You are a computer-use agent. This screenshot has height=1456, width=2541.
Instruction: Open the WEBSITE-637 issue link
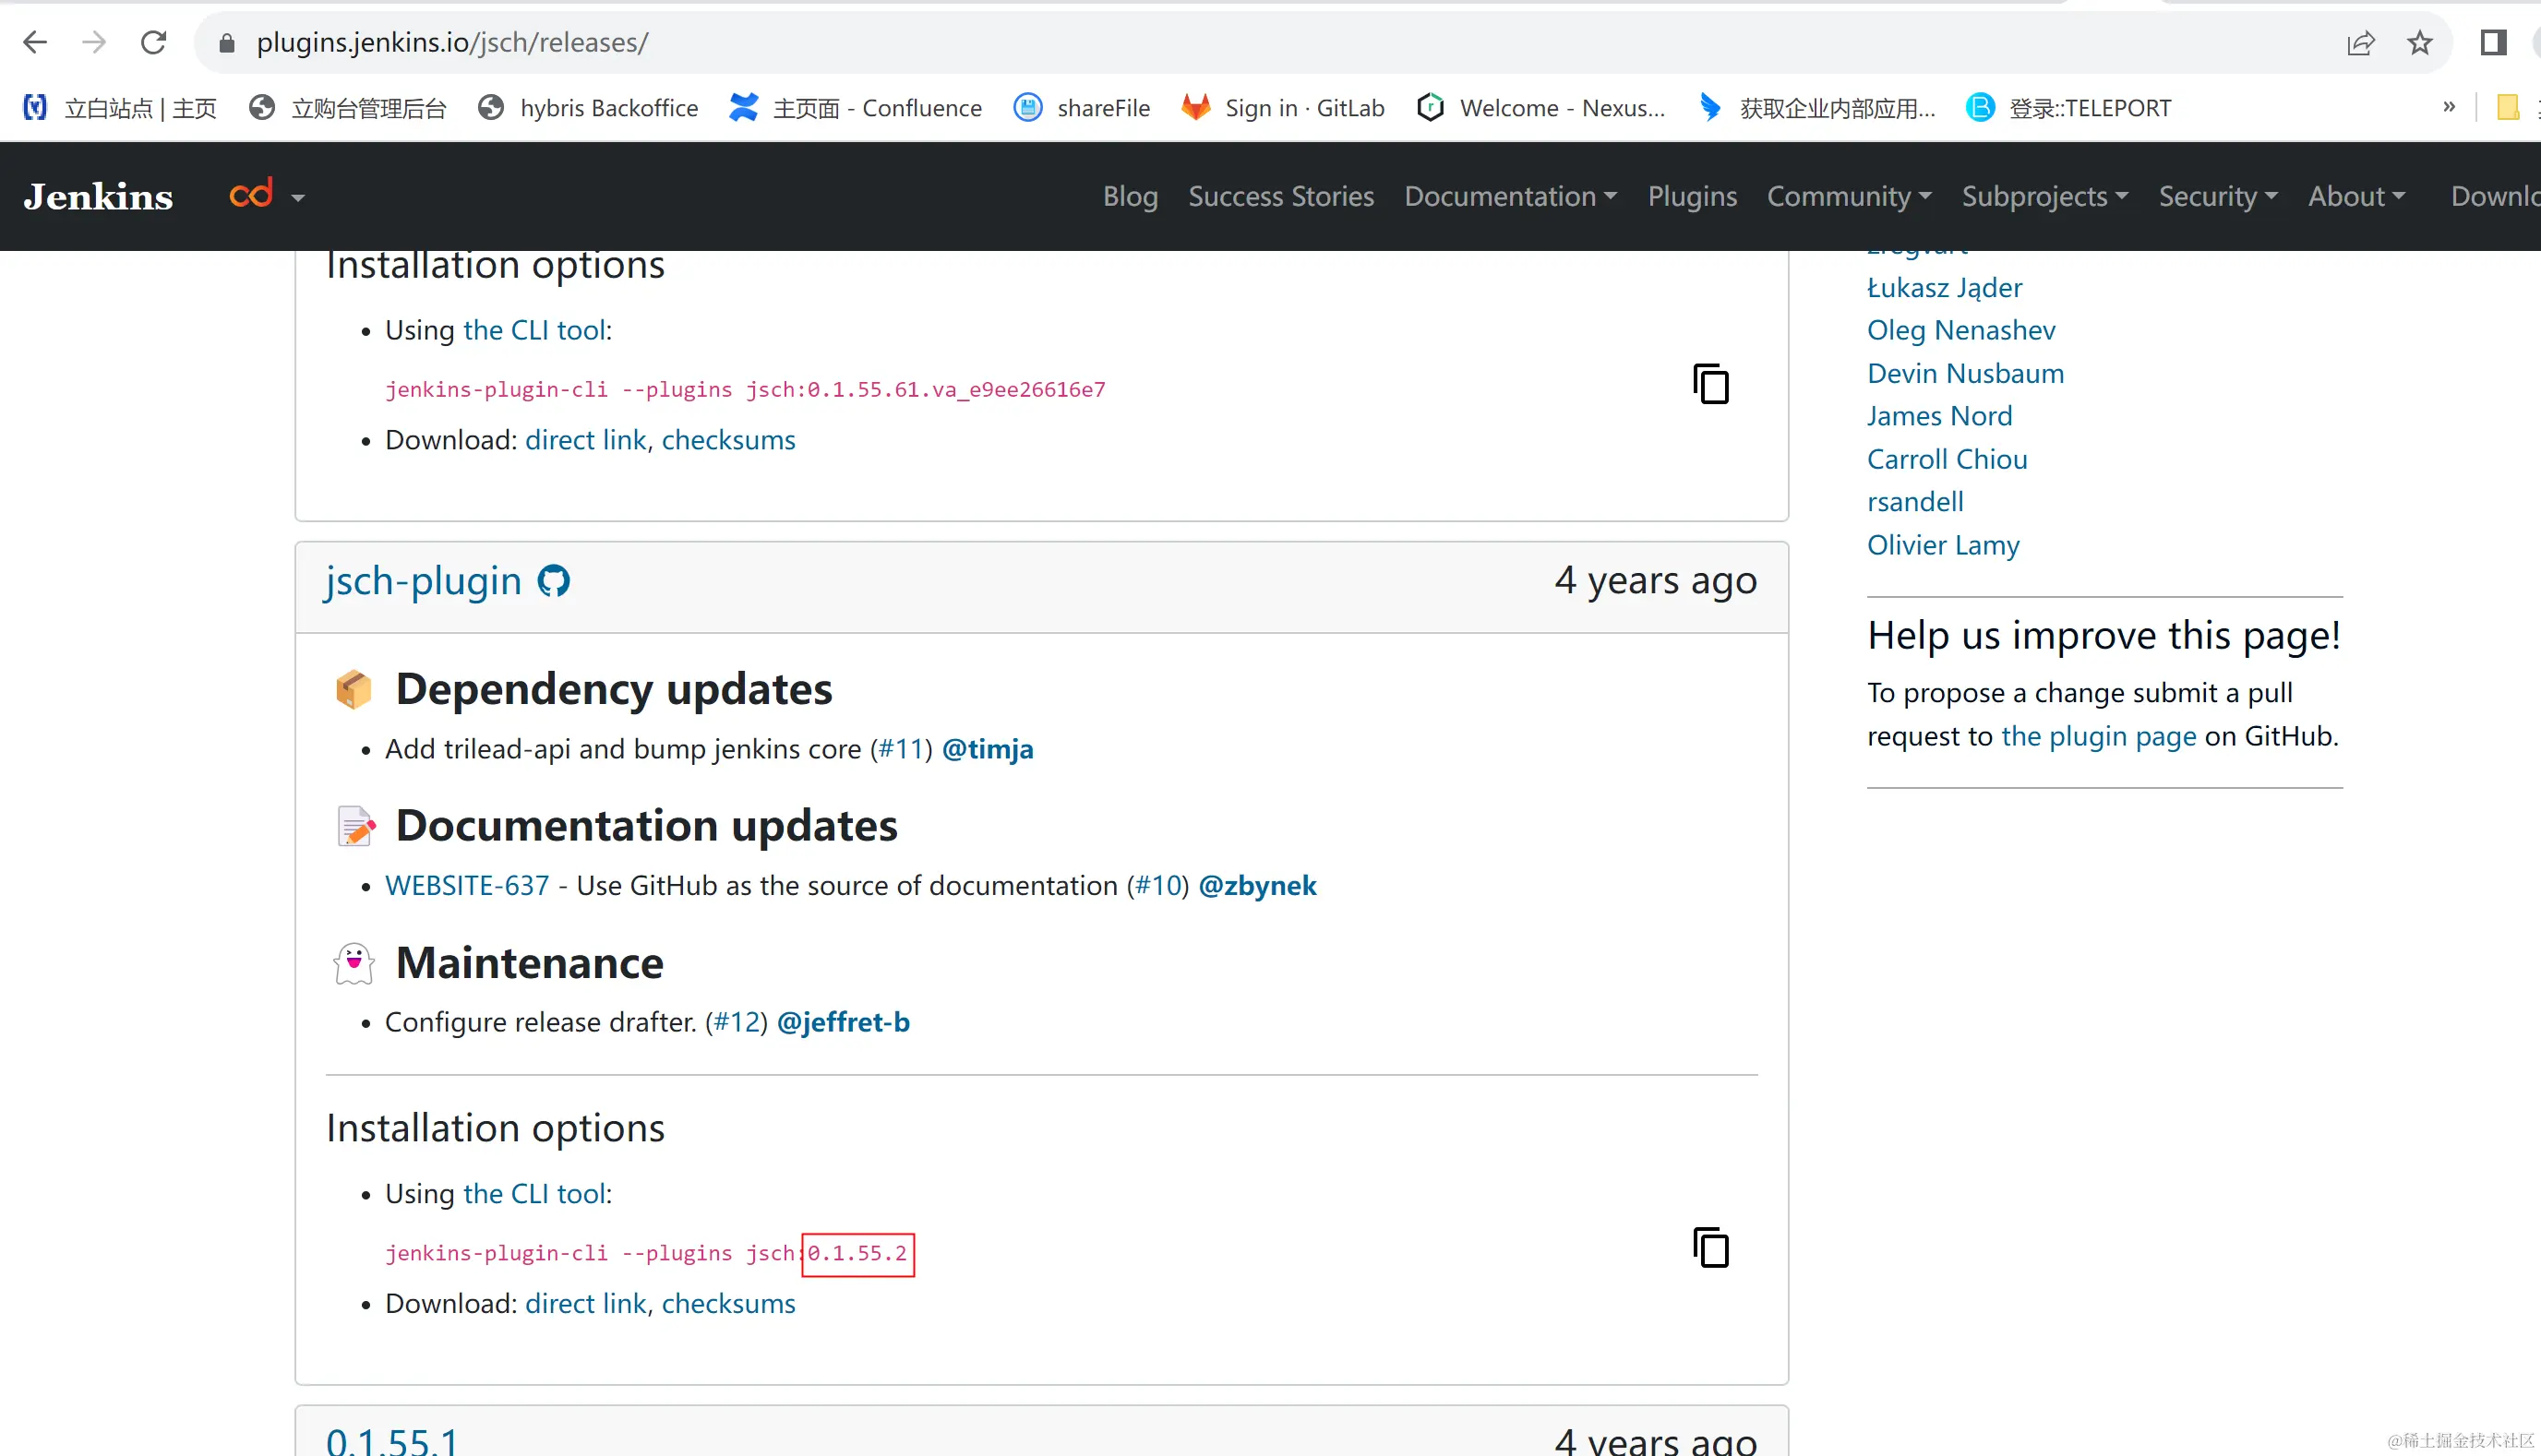[x=467, y=886]
